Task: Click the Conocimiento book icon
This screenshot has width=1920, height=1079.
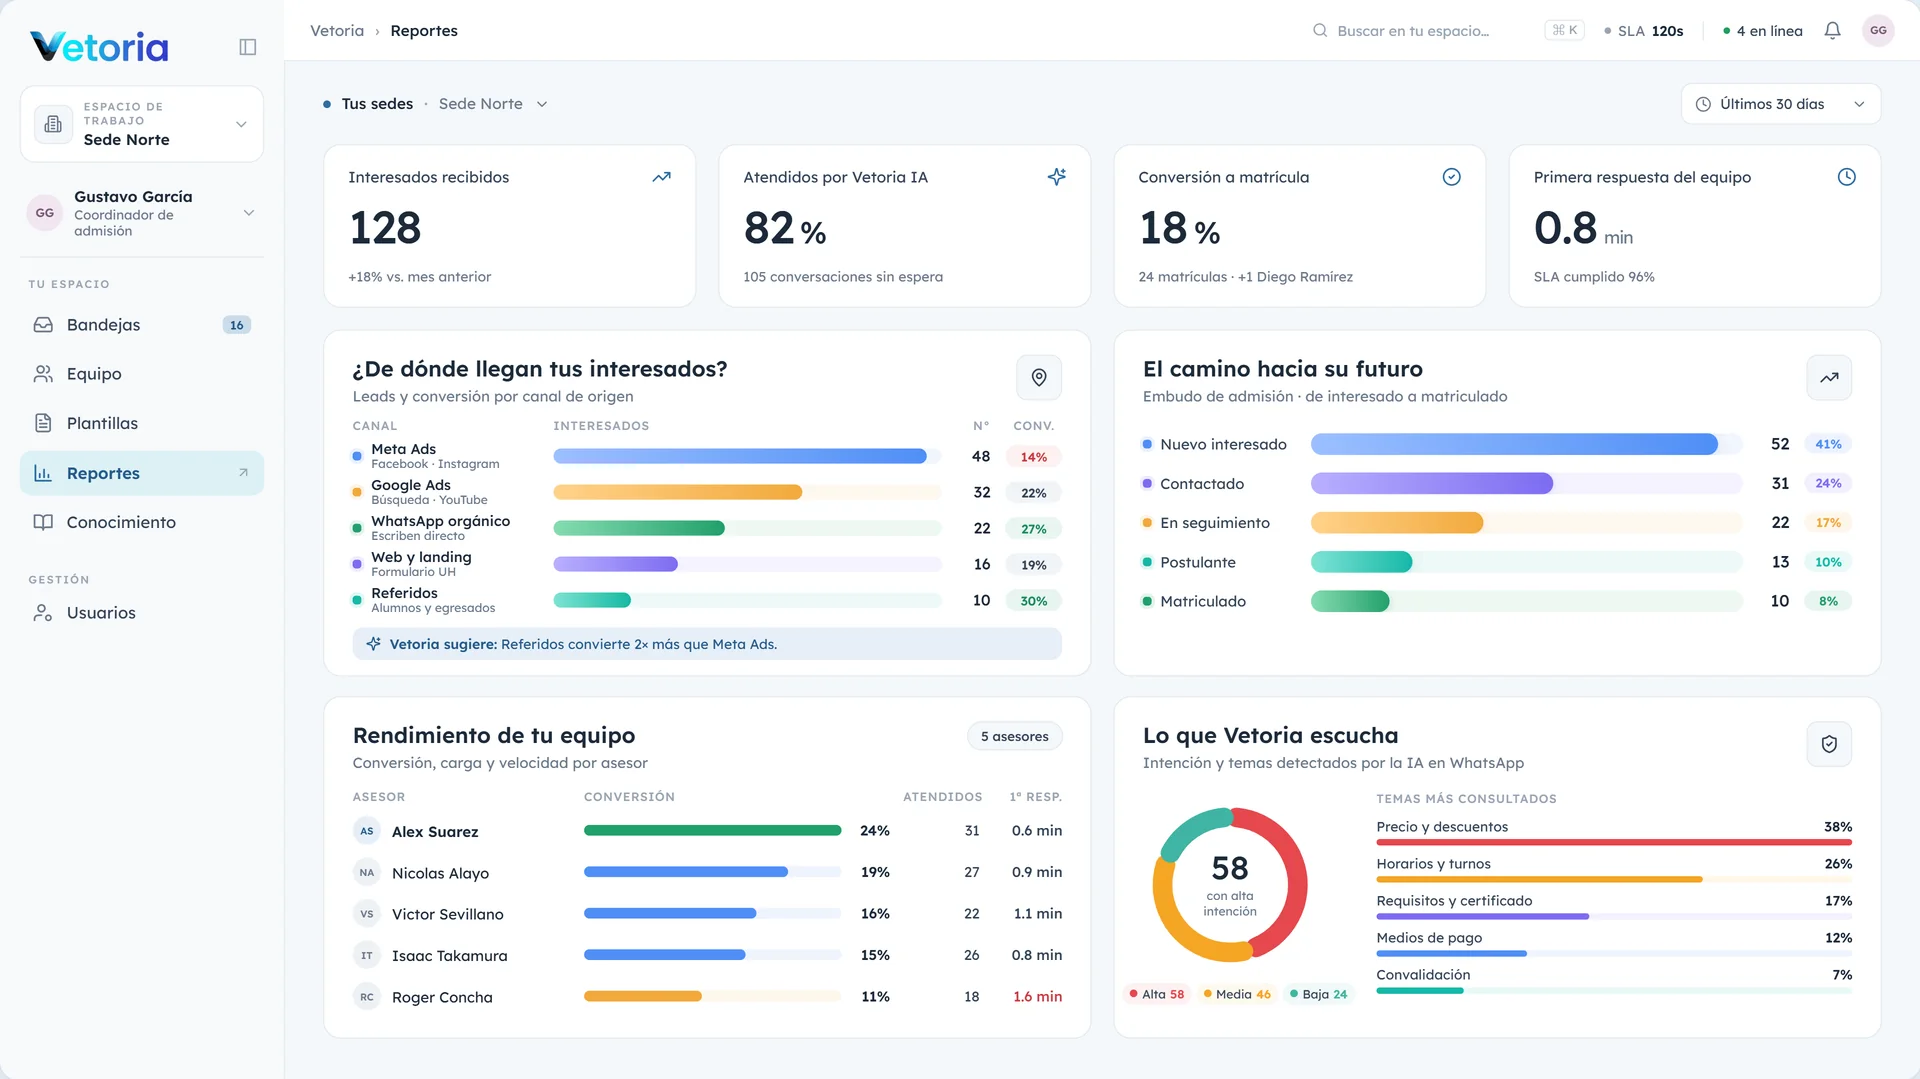Action: coord(43,522)
